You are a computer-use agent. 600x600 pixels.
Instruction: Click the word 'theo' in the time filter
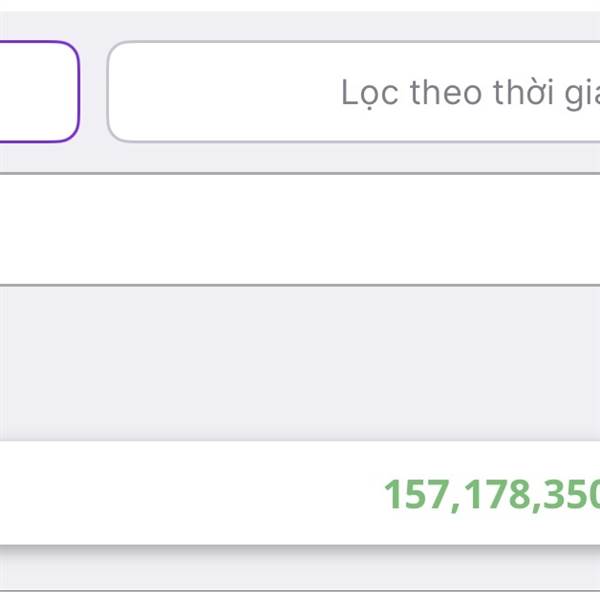tap(446, 92)
